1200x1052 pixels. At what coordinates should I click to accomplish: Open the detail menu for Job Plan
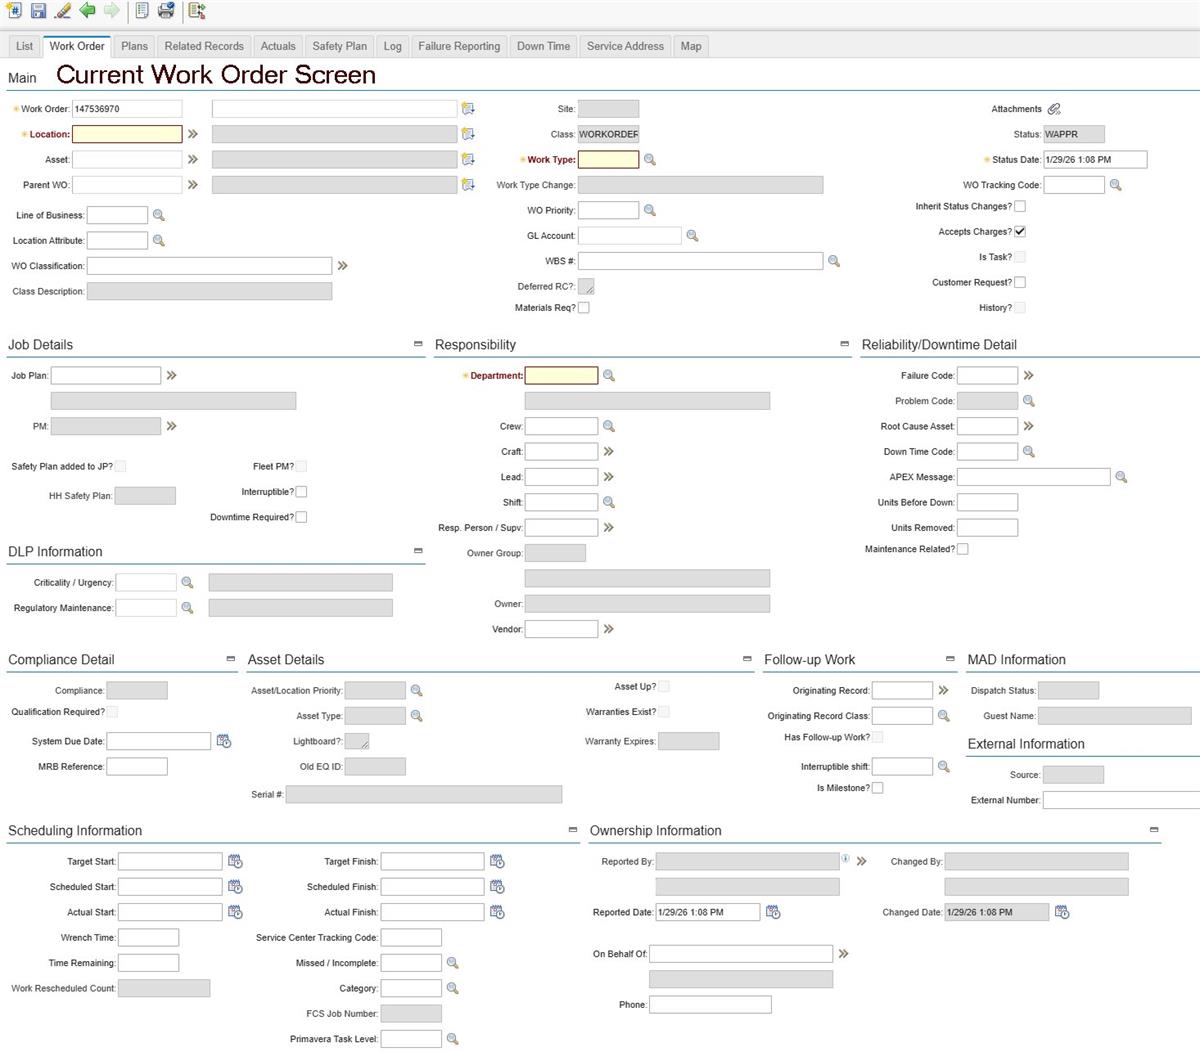pyautogui.click(x=172, y=375)
